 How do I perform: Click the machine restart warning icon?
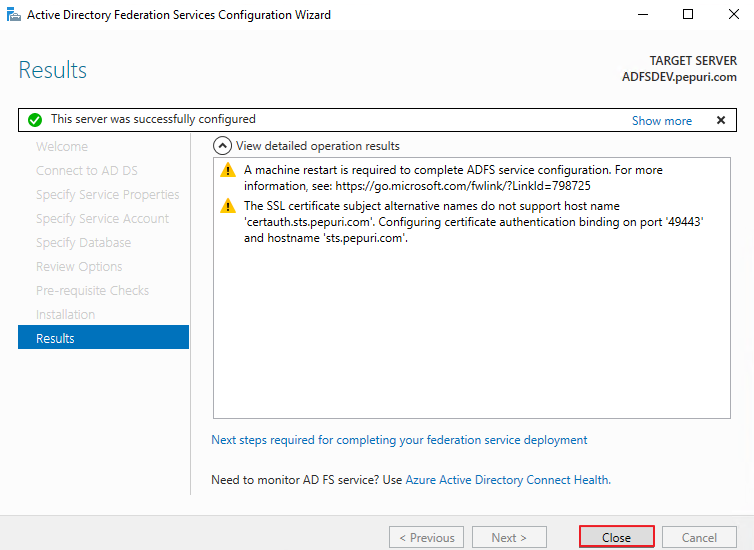(x=227, y=170)
